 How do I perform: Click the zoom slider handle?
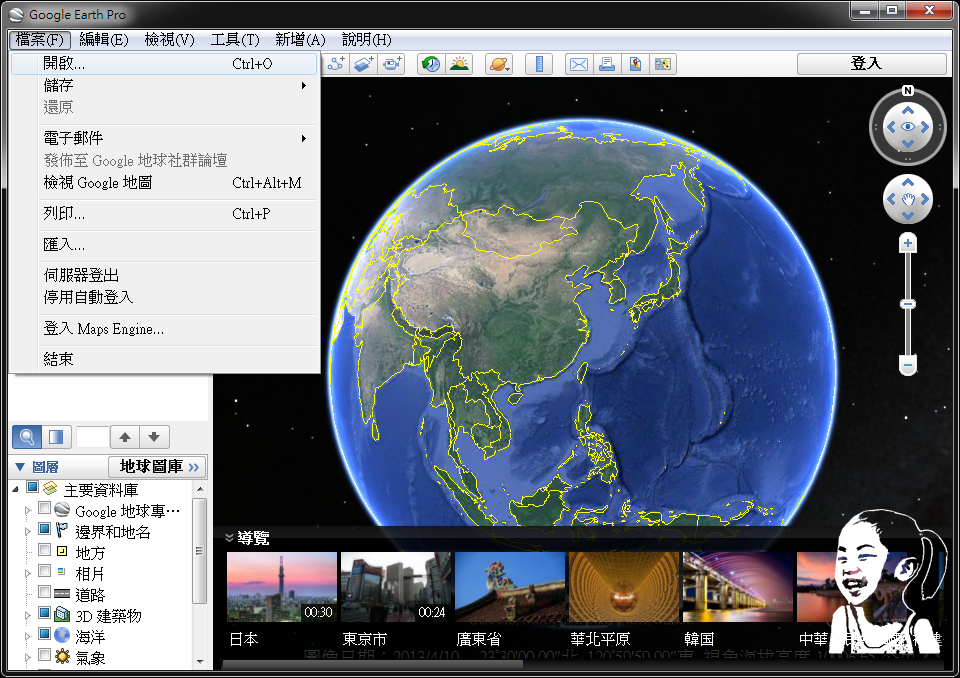908,304
